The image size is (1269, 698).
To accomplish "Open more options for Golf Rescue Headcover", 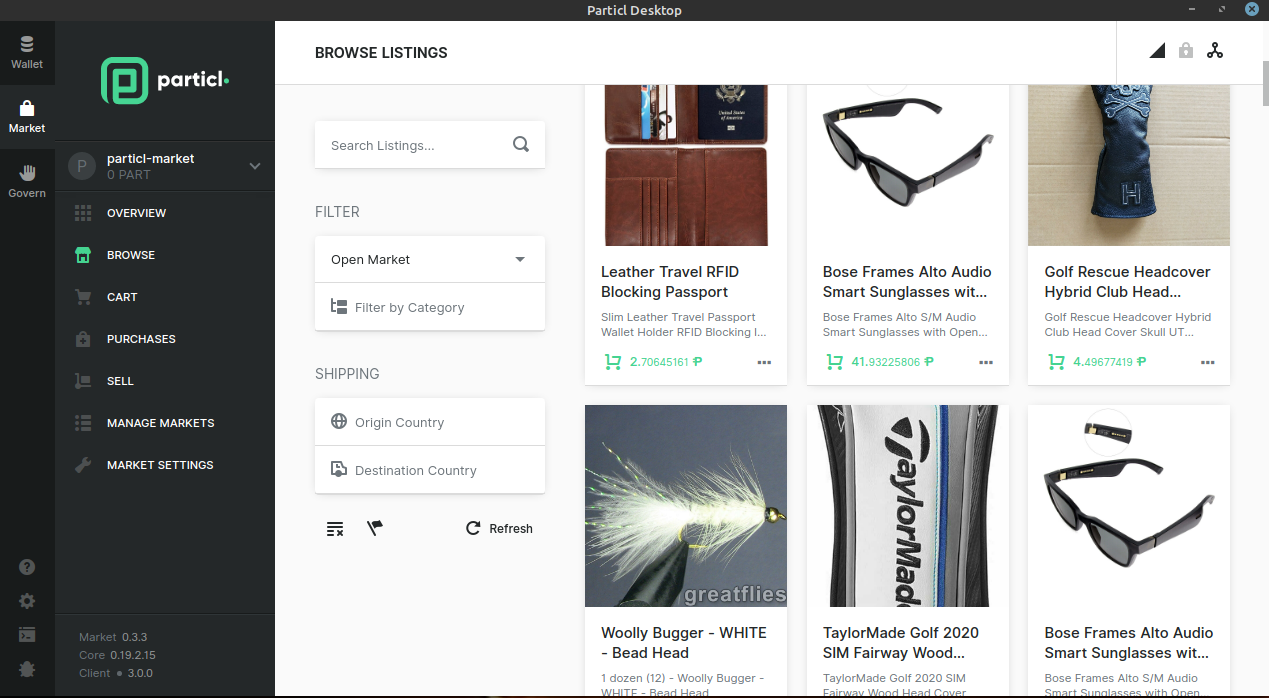I will pos(1209,362).
